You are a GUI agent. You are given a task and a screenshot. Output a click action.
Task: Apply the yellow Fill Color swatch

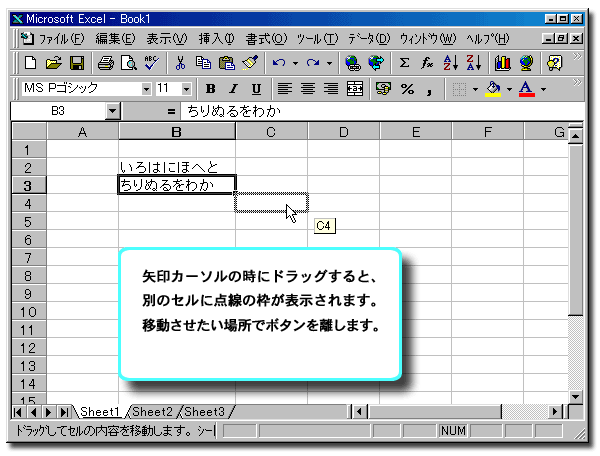pyautogui.click(x=493, y=89)
